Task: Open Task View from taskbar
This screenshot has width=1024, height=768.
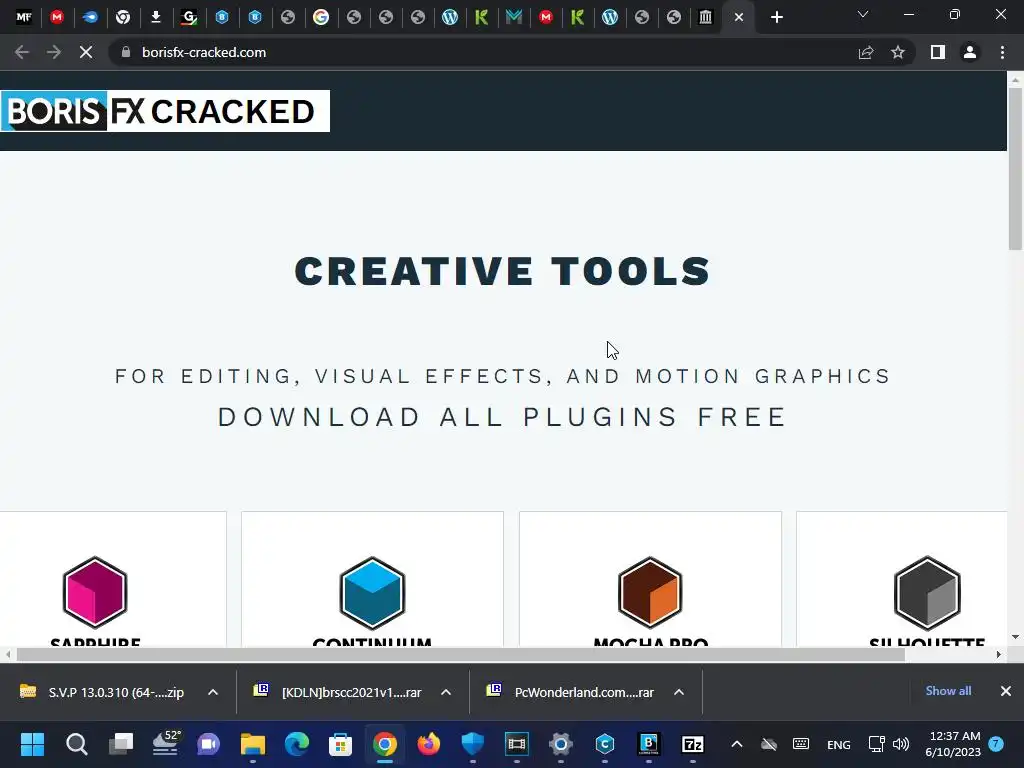Action: (x=121, y=744)
